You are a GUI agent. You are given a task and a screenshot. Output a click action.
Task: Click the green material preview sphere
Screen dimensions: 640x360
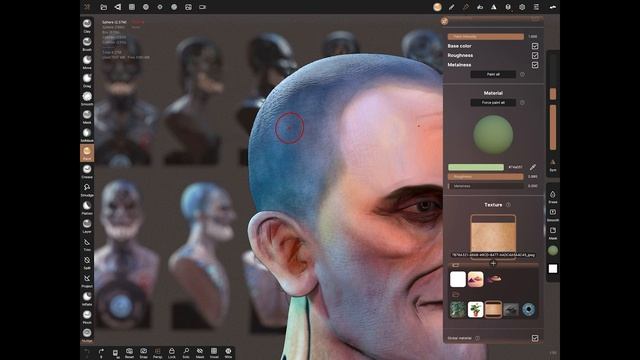[x=493, y=135]
